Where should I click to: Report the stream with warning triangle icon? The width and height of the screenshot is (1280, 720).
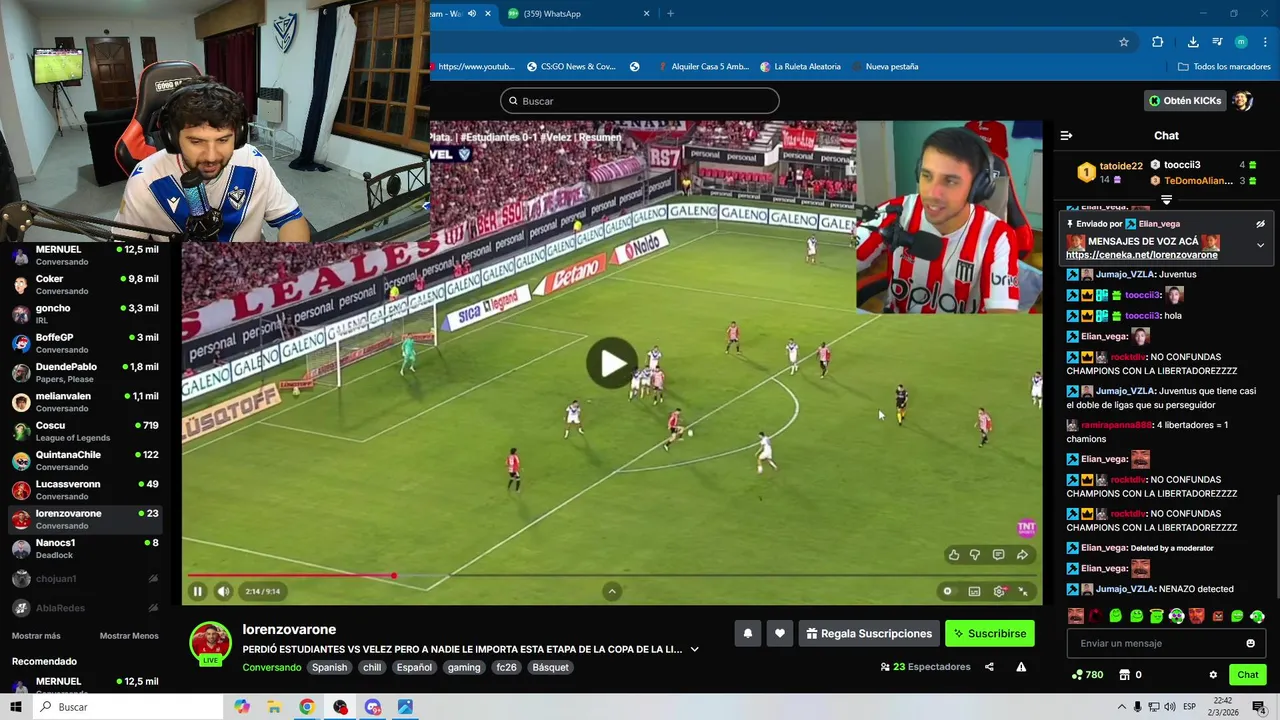tap(1021, 667)
